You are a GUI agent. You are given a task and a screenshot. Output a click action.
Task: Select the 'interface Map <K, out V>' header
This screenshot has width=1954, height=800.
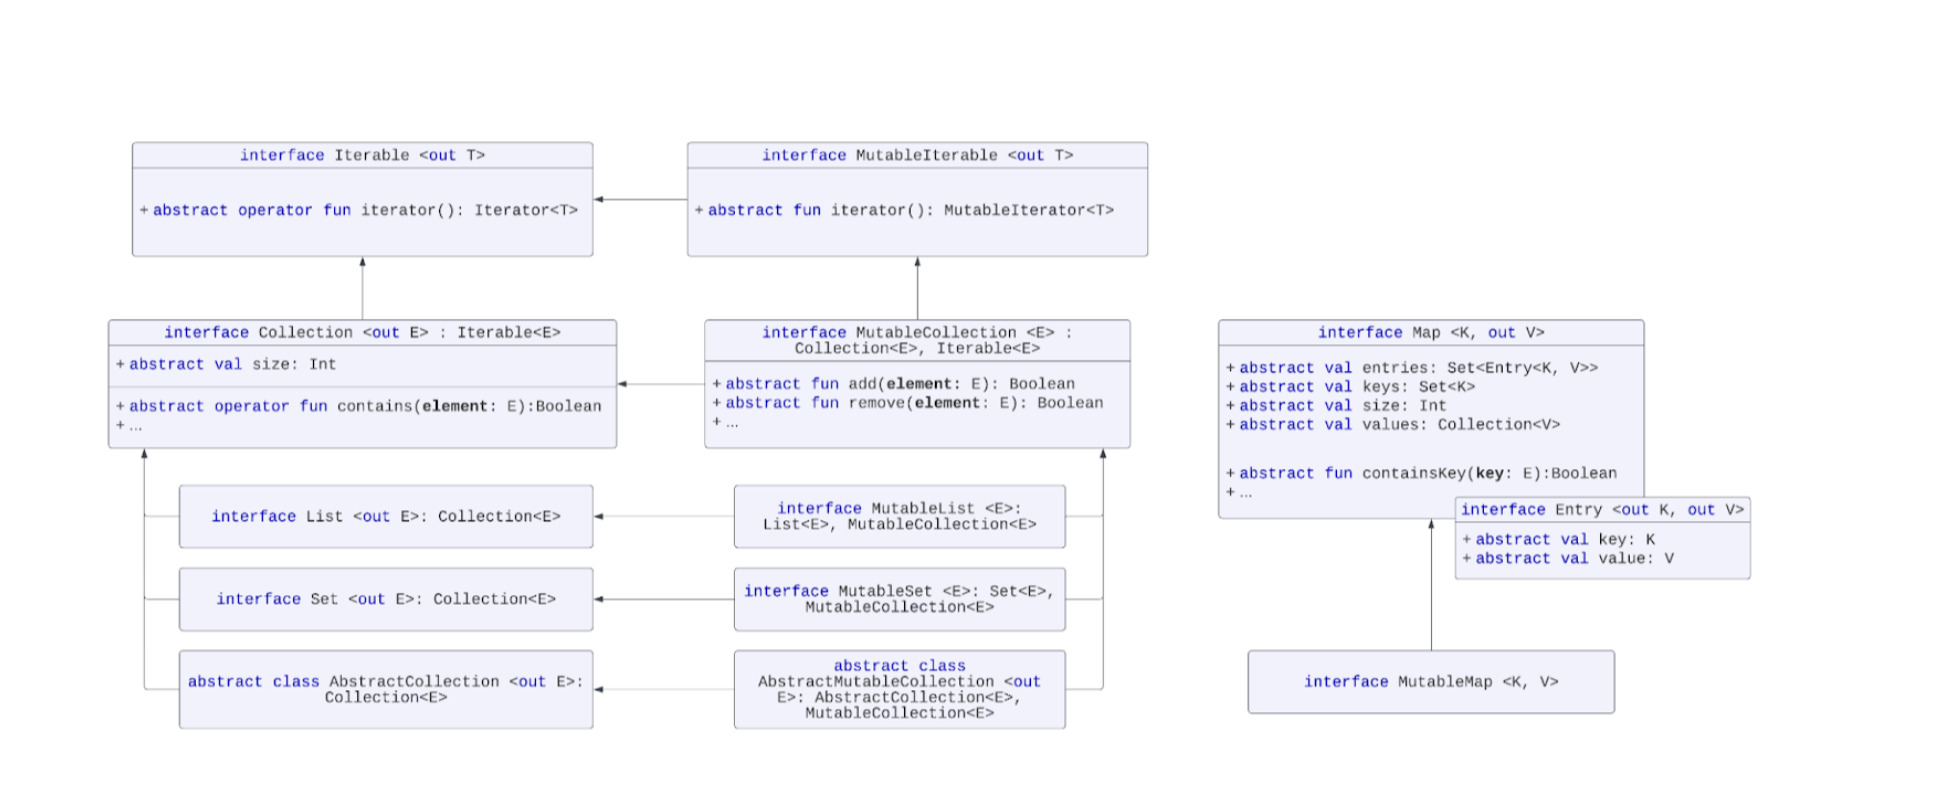click(x=1431, y=333)
